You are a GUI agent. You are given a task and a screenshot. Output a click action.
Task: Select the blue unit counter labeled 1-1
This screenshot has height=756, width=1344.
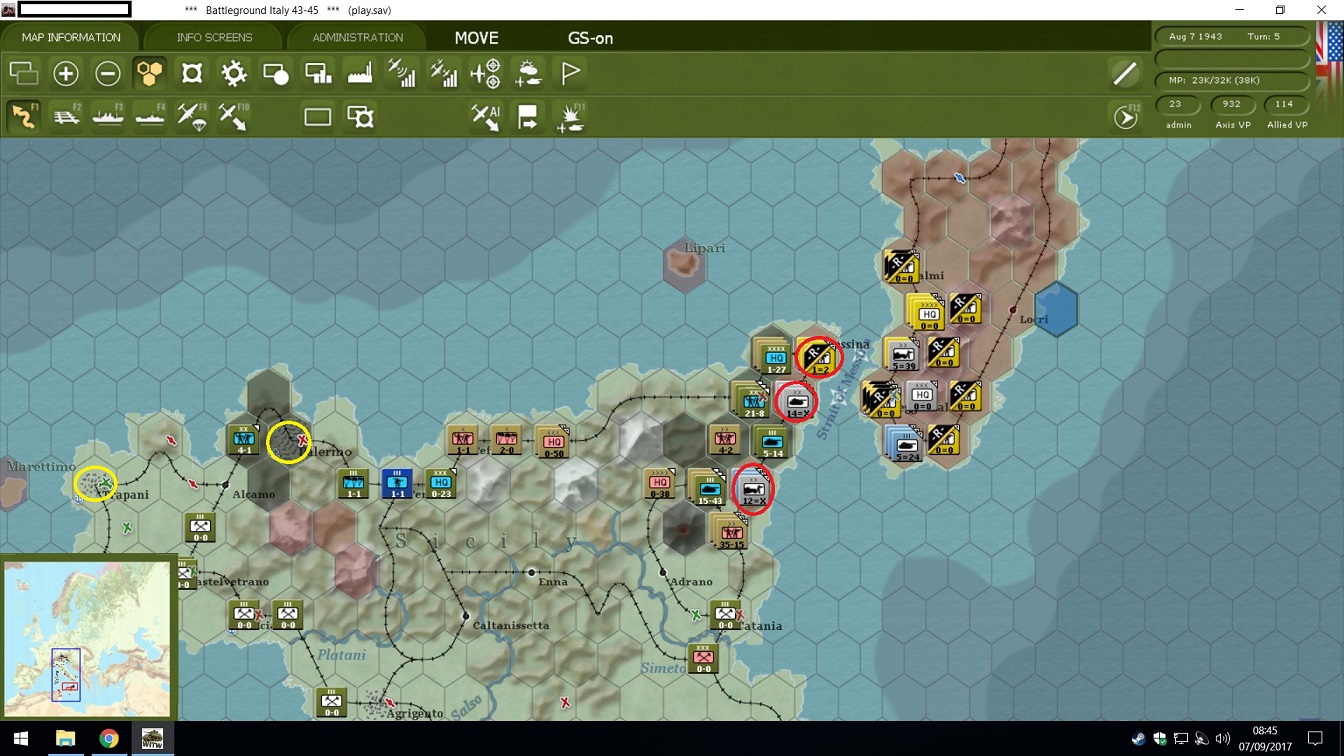(397, 485)
